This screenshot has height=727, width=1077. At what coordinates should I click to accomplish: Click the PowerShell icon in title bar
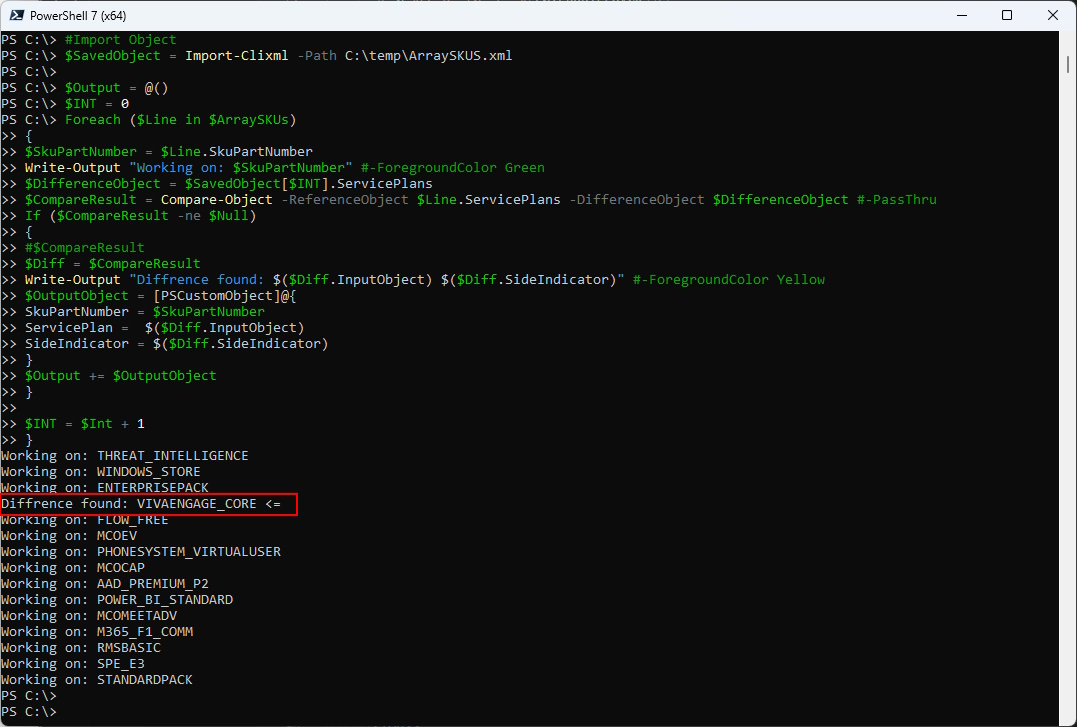tap(17, 15)
